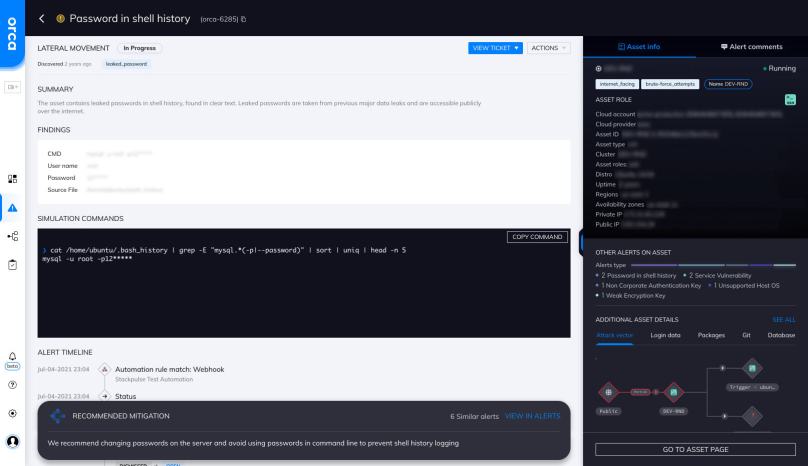Click the beta notifications bell icon
Image resolution: width=808 pixels, height=466 pixels.
click(x=12, y=356)
